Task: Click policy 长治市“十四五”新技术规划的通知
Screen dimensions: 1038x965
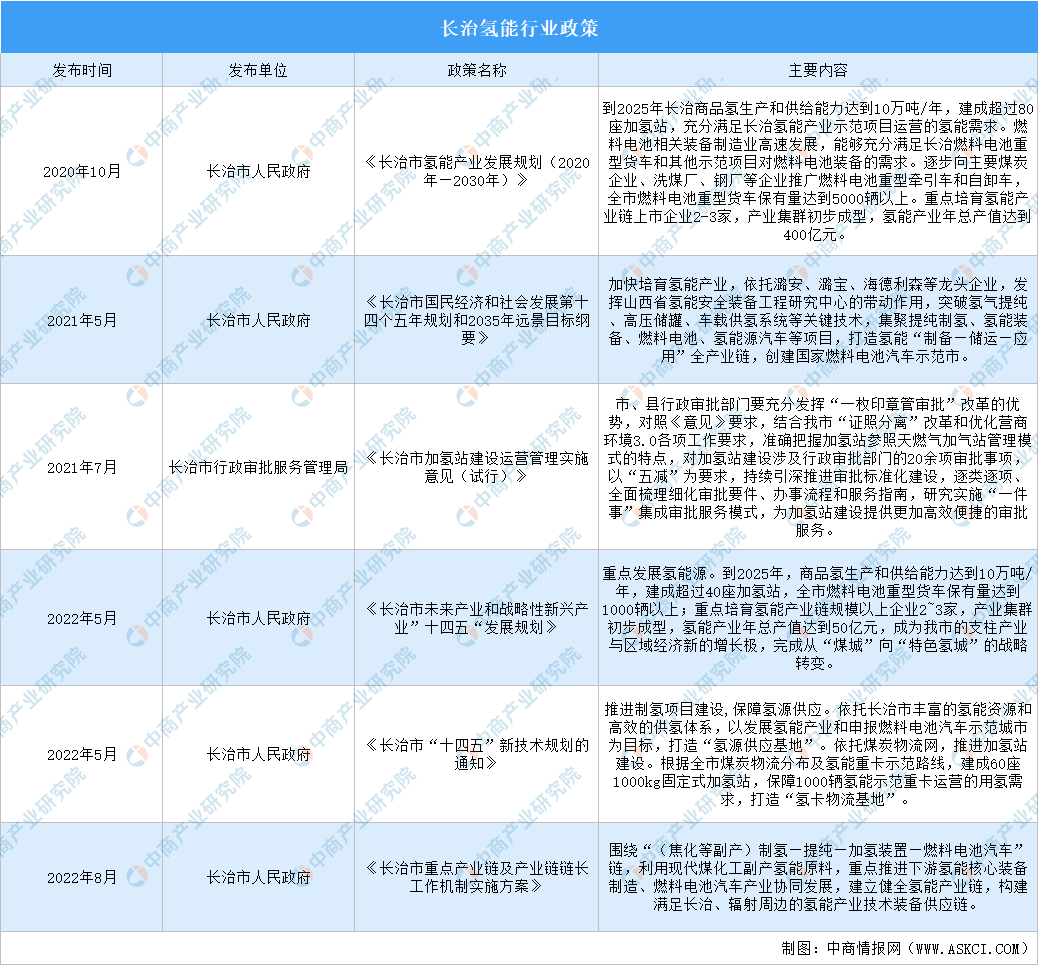Action: click(476, 755)
